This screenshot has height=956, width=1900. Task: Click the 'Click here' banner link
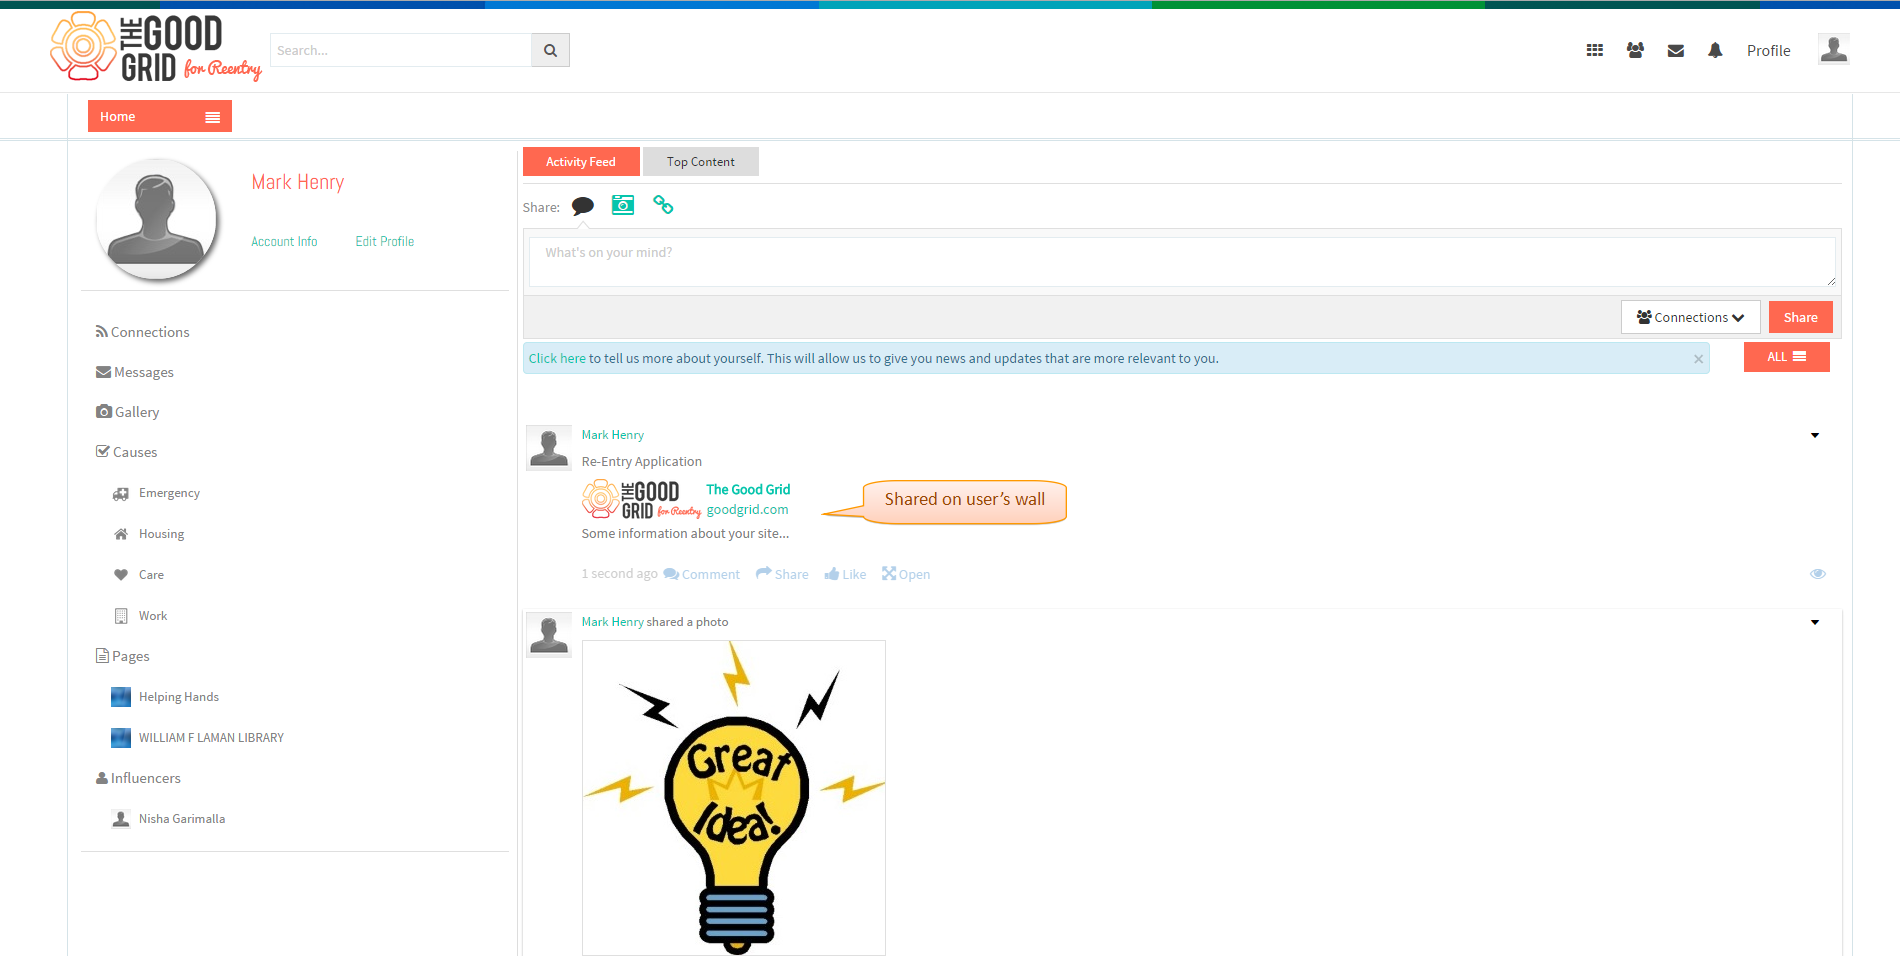click(x=557, y=359)
